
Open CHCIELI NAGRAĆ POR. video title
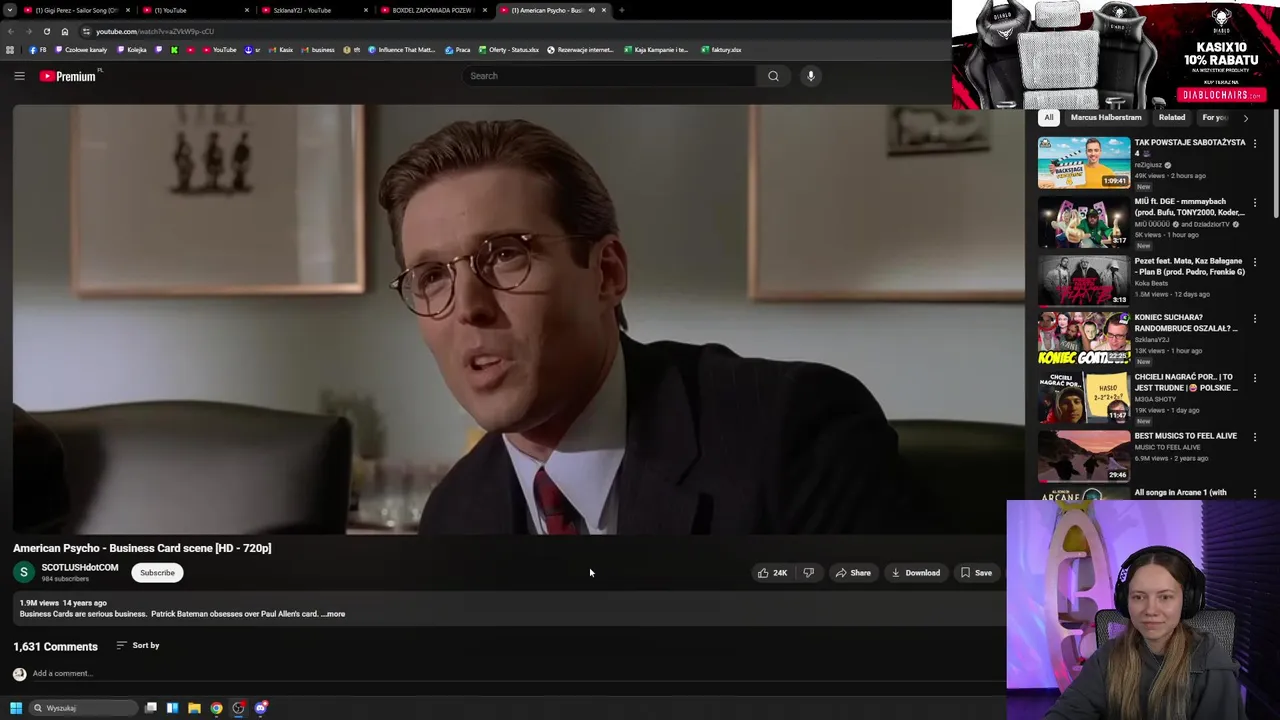click(1186, 382)
